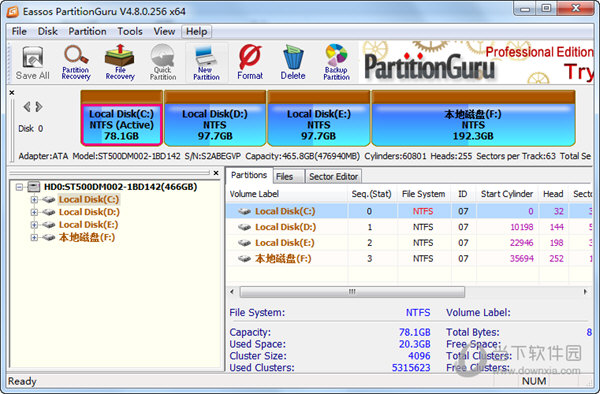Select Local Disk(C:) in the tree
Screen dimensions: 600x394
[x=89, y=199]
